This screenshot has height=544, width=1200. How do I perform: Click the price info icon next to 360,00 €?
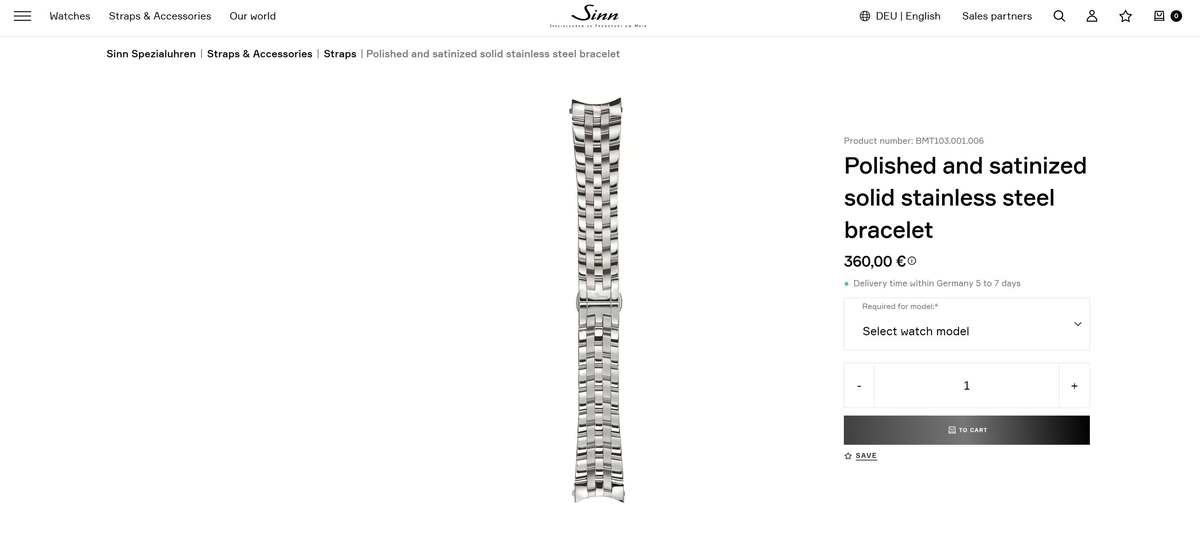tap(912, 261)
